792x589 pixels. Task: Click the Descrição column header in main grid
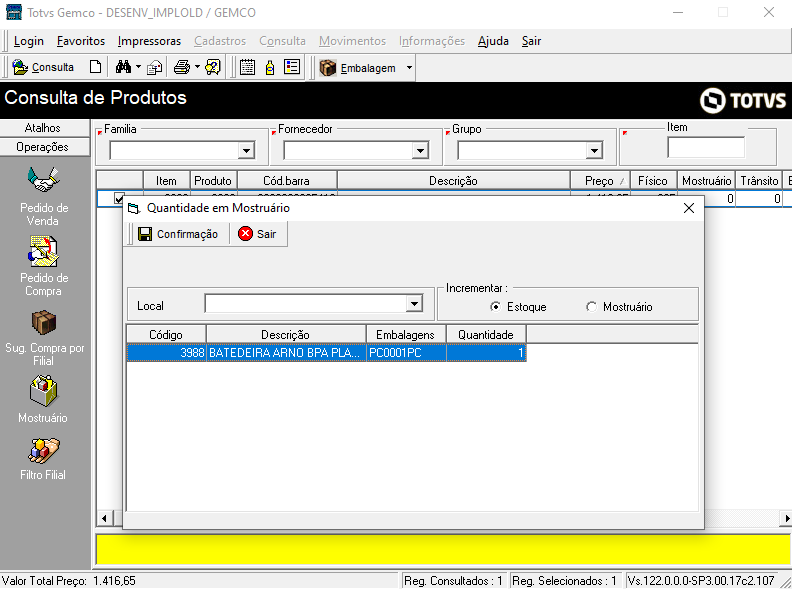454,181
